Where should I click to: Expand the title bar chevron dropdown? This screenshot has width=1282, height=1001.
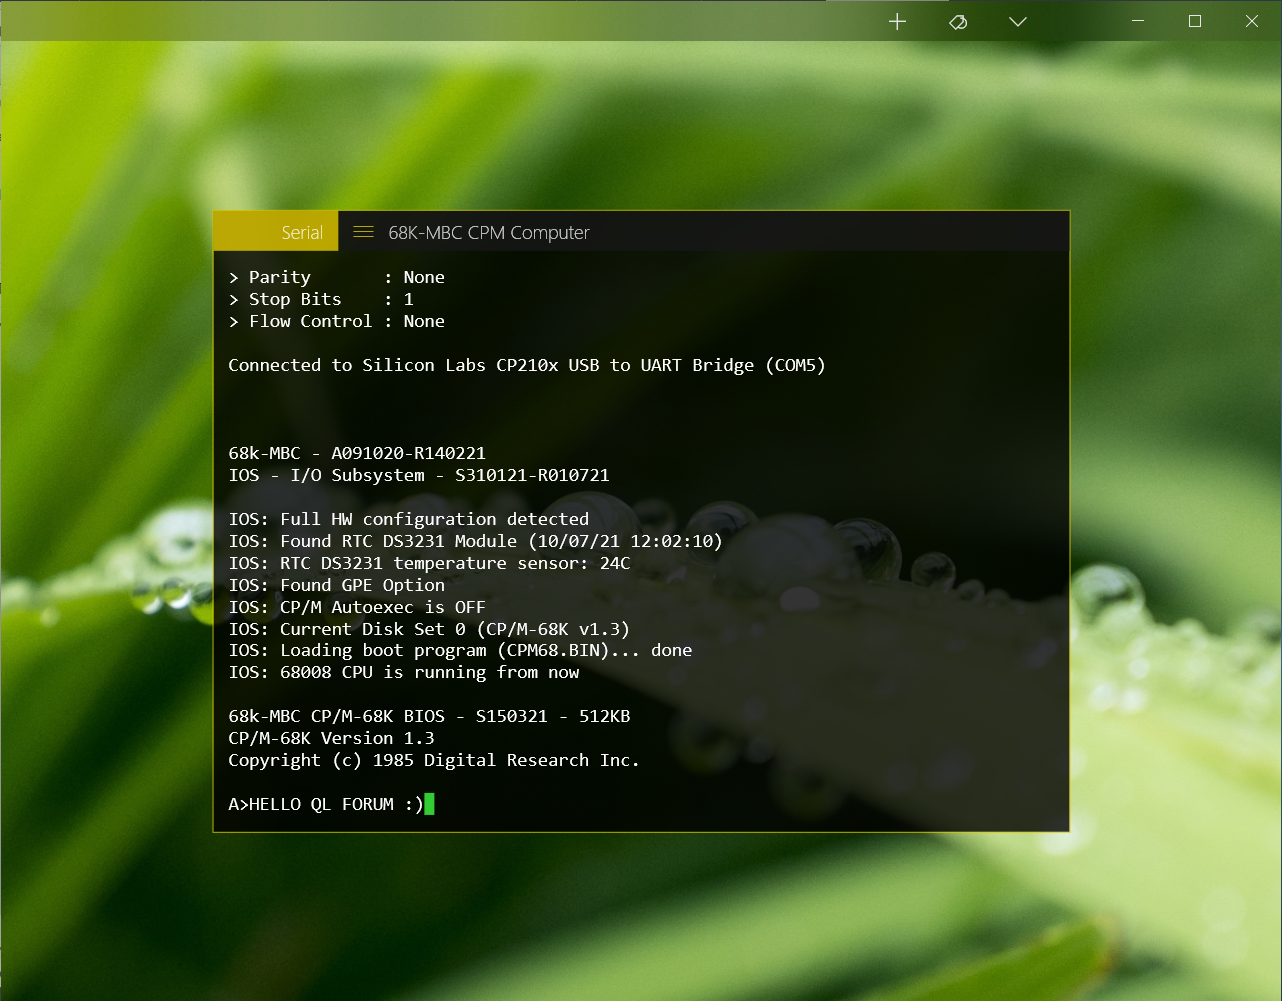pyautogui.click(x=1018, y=22)
